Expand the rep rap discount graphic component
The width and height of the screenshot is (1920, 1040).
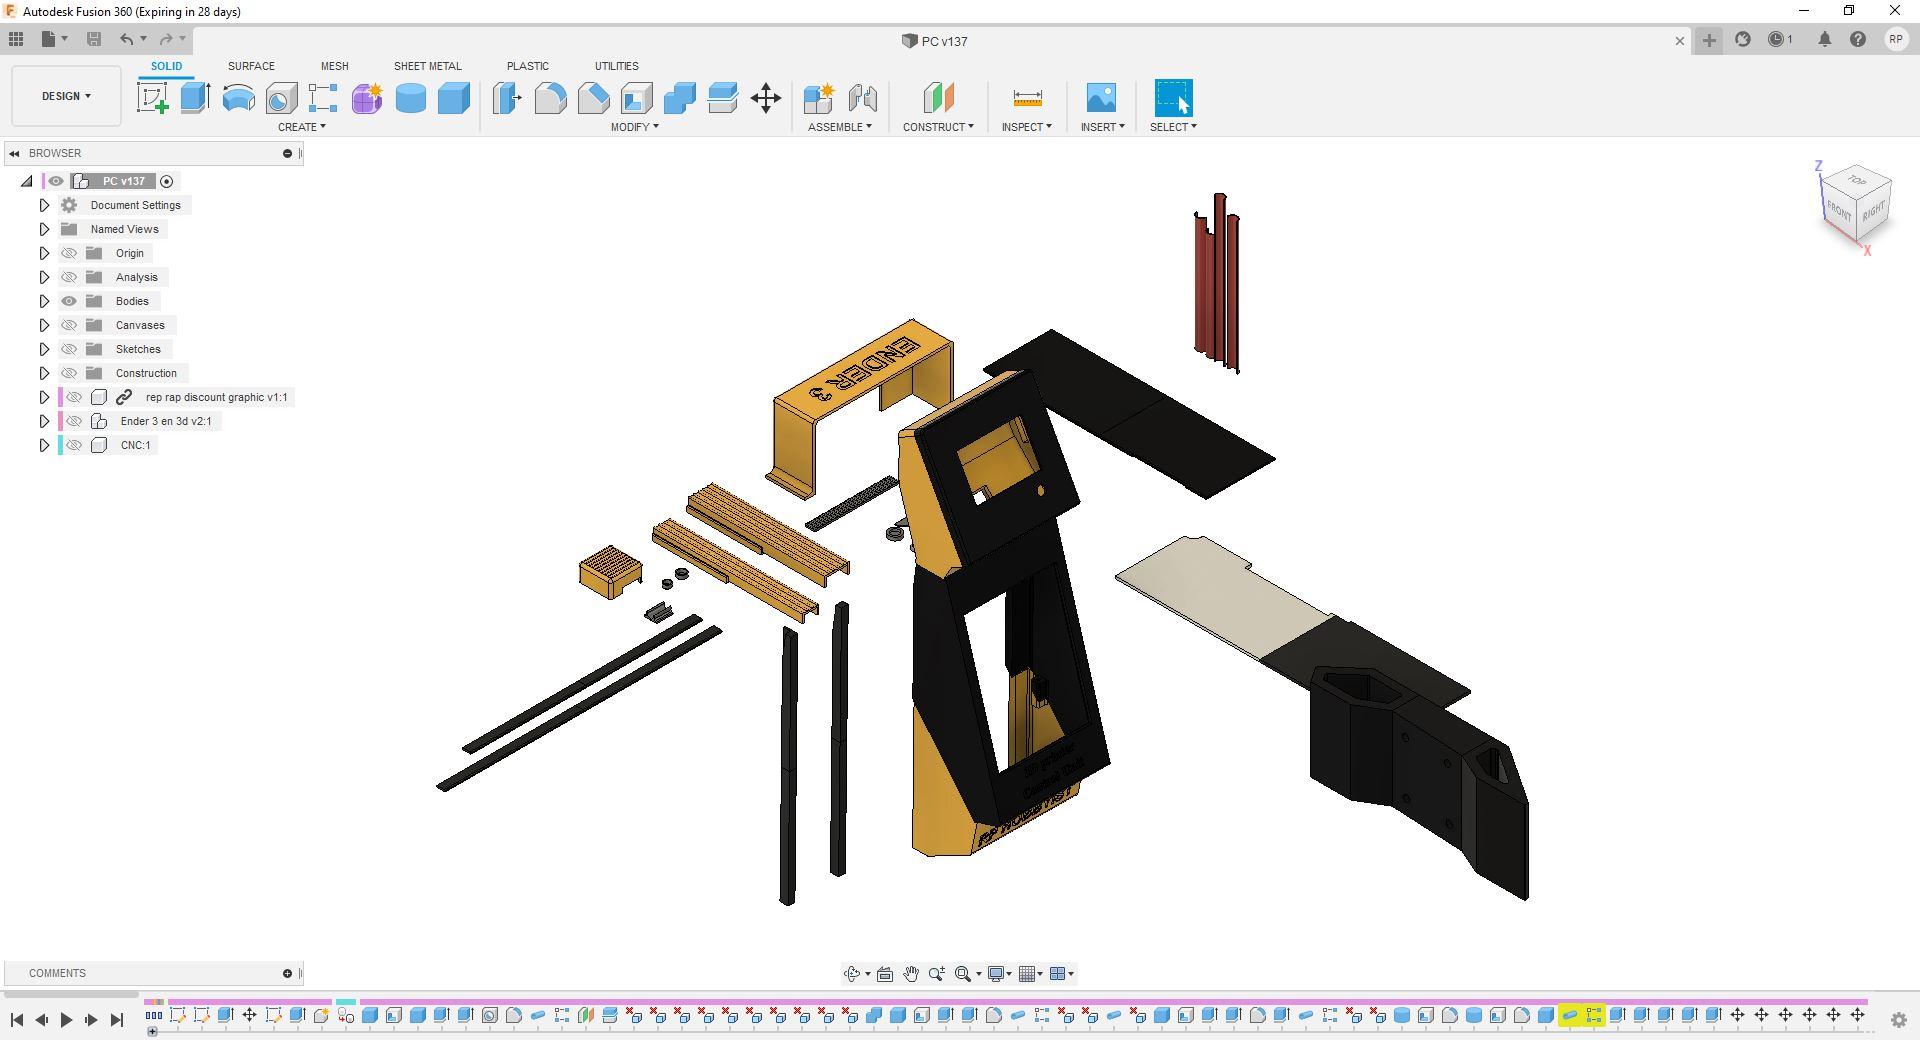[44, 397]
